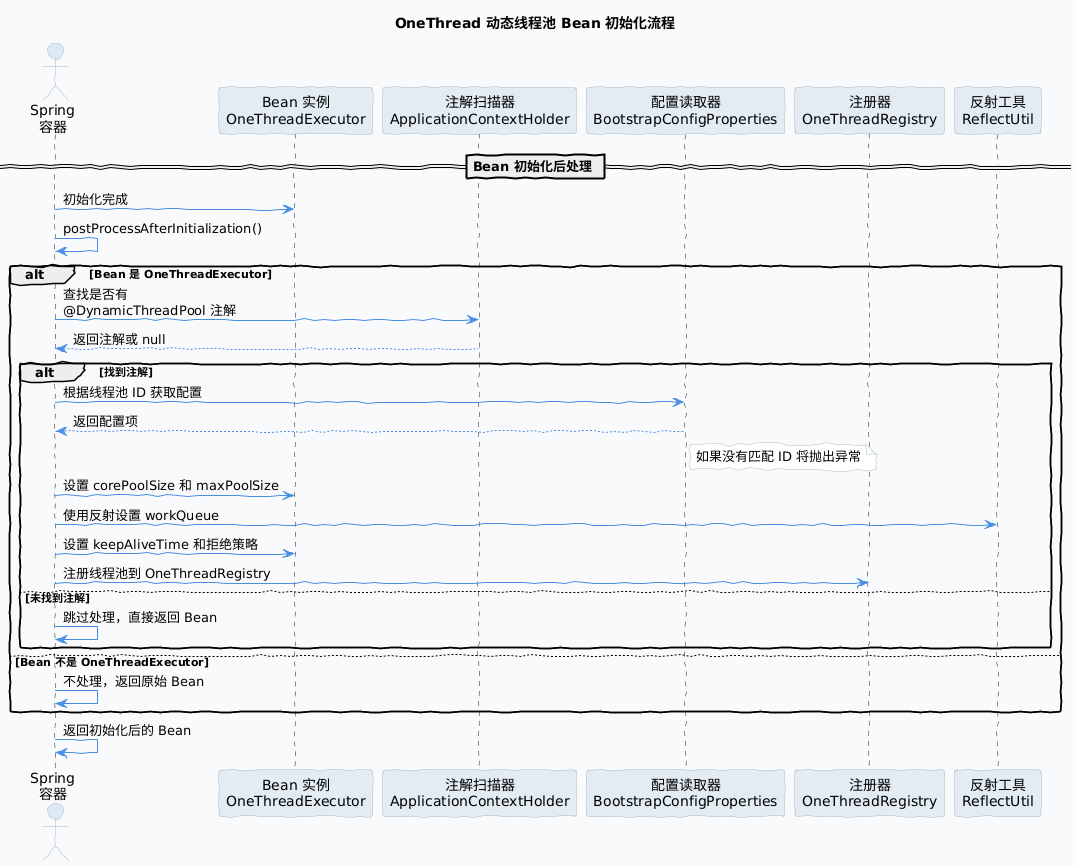Click the Bean 初始化后处理 divider label
Image resolution: width=1076 pixels, height=866 pixels.
pos(535,167)
